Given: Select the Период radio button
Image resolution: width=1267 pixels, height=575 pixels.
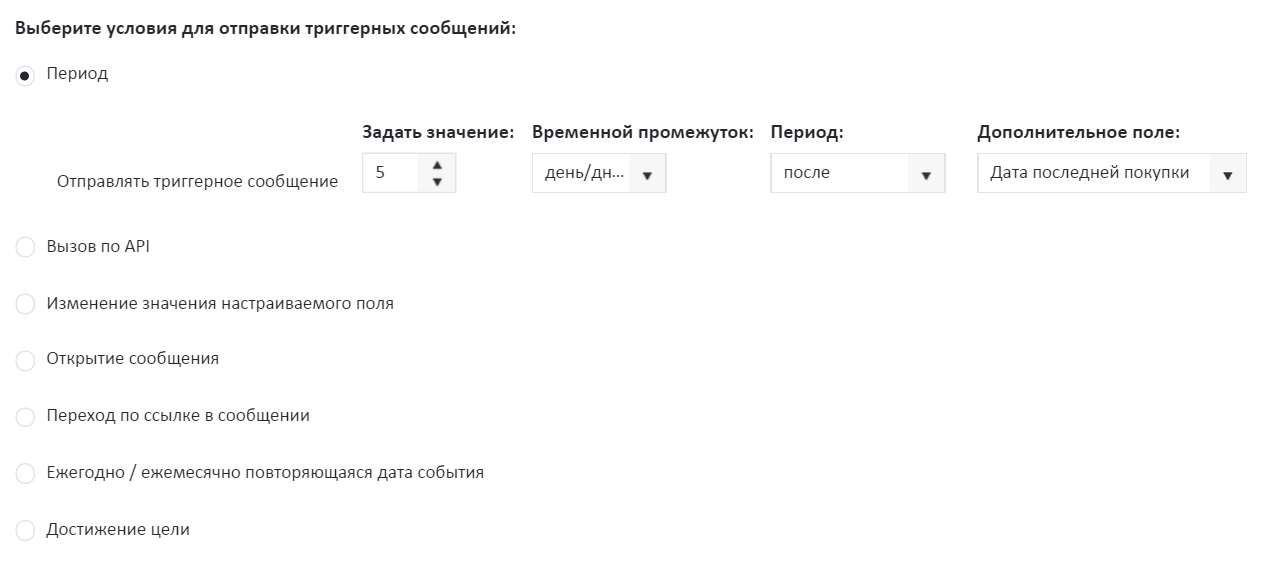Looking at the screenshot, I should click(x=25, y=76).
